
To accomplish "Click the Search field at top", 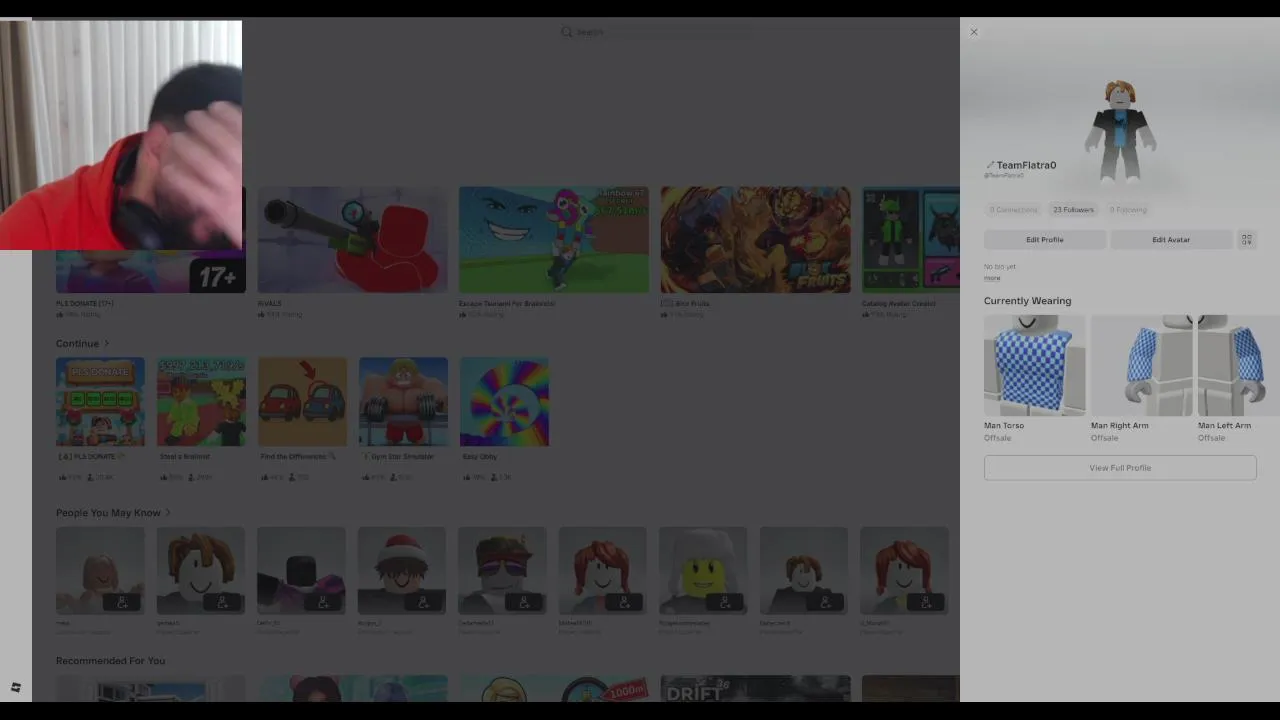I will coord(655,32).
